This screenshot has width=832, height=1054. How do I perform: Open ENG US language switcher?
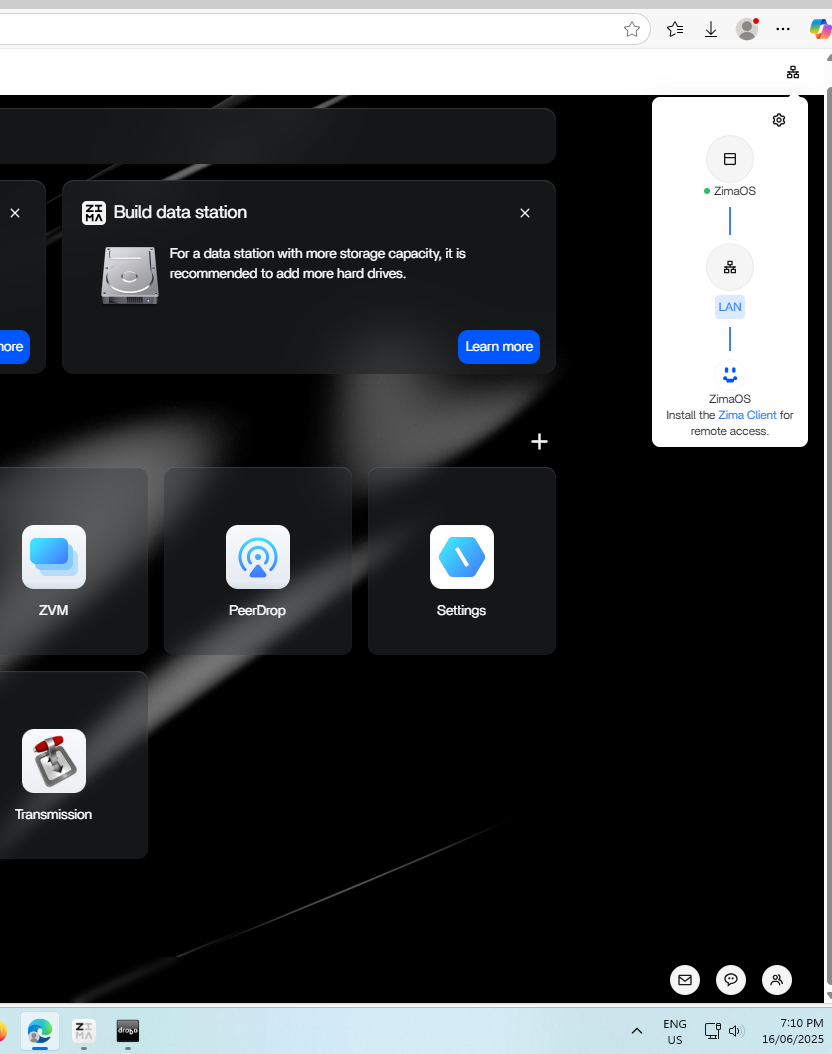click(675, 1032)
